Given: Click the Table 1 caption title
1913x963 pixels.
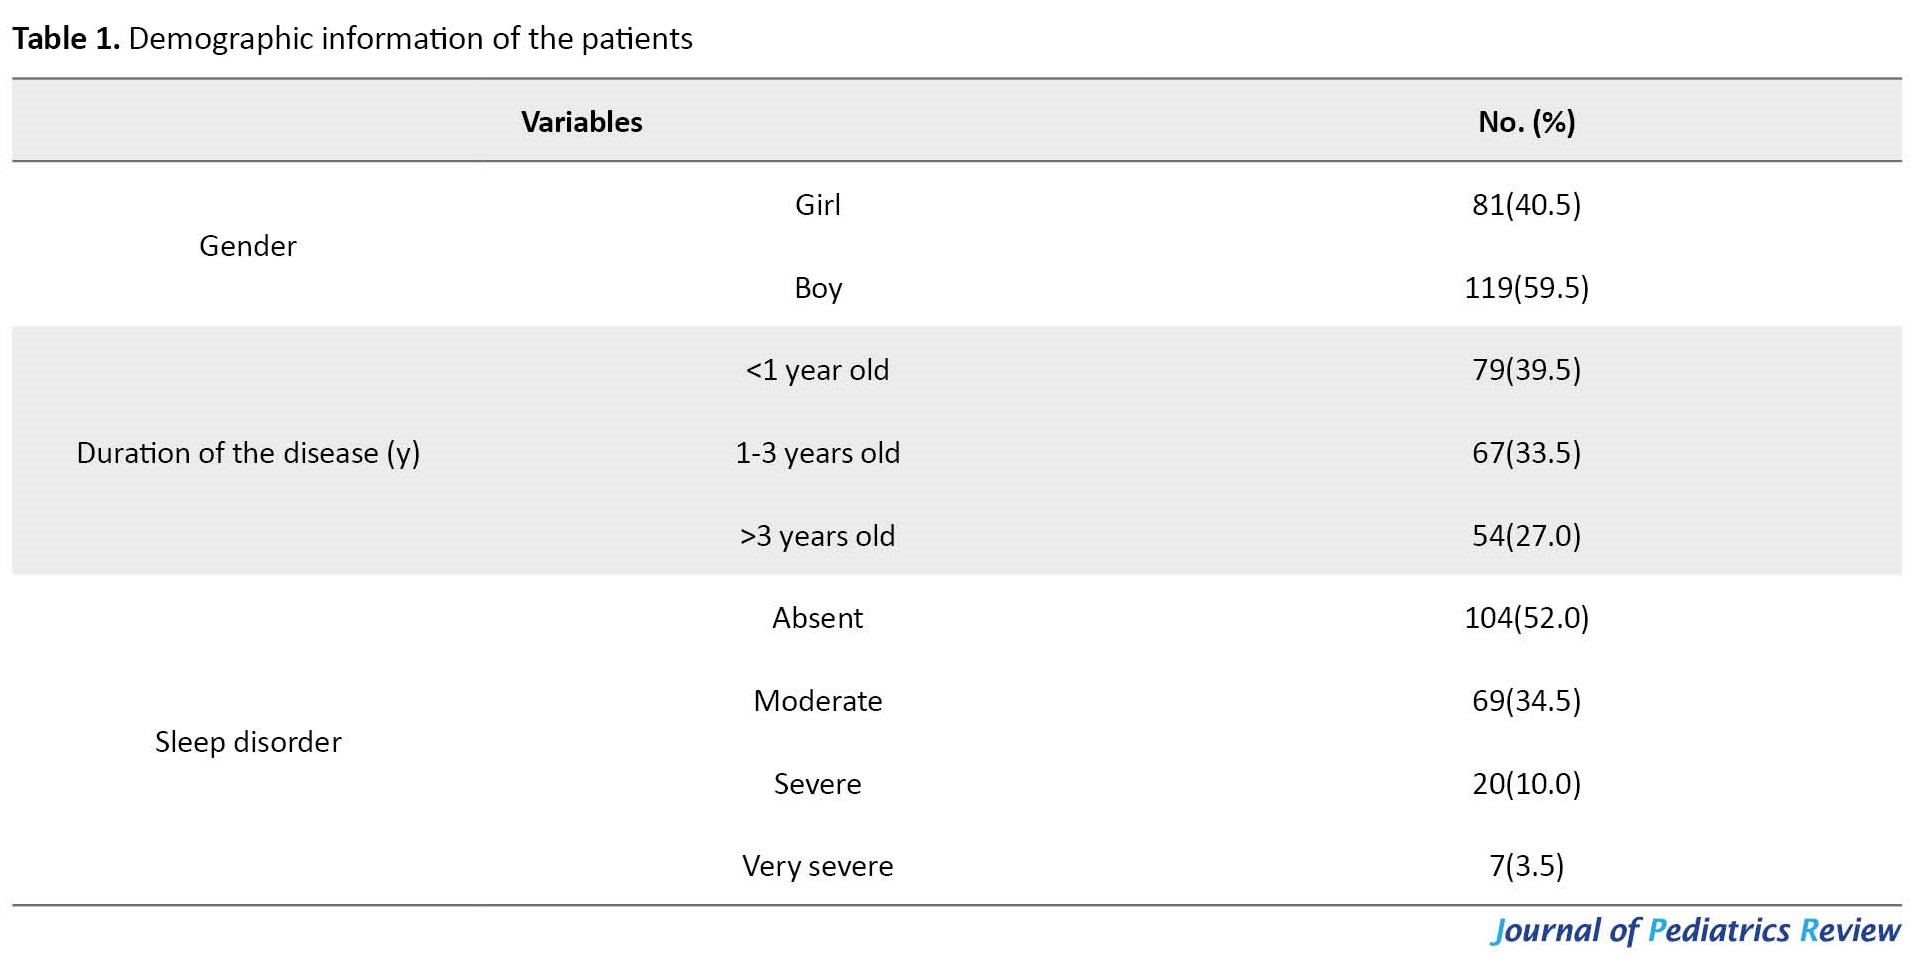Looking at the screenshot, I should pos(352,39).
